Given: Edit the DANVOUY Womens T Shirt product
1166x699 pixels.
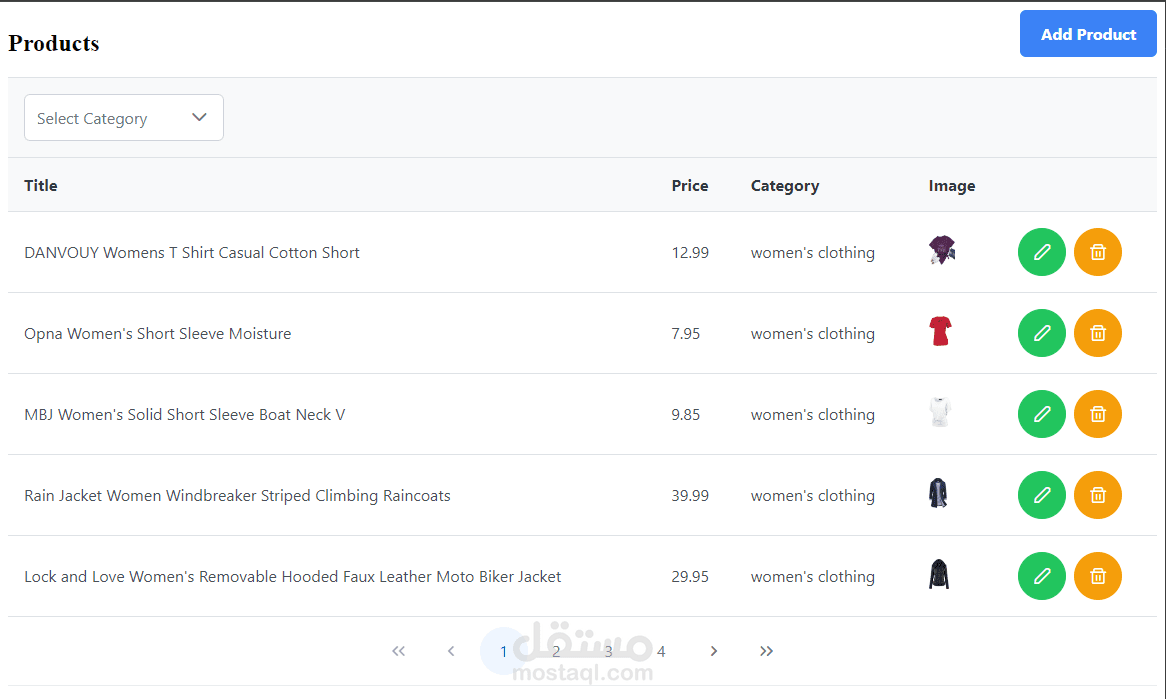Looking at the screenshot, I should click(1041, 252).
